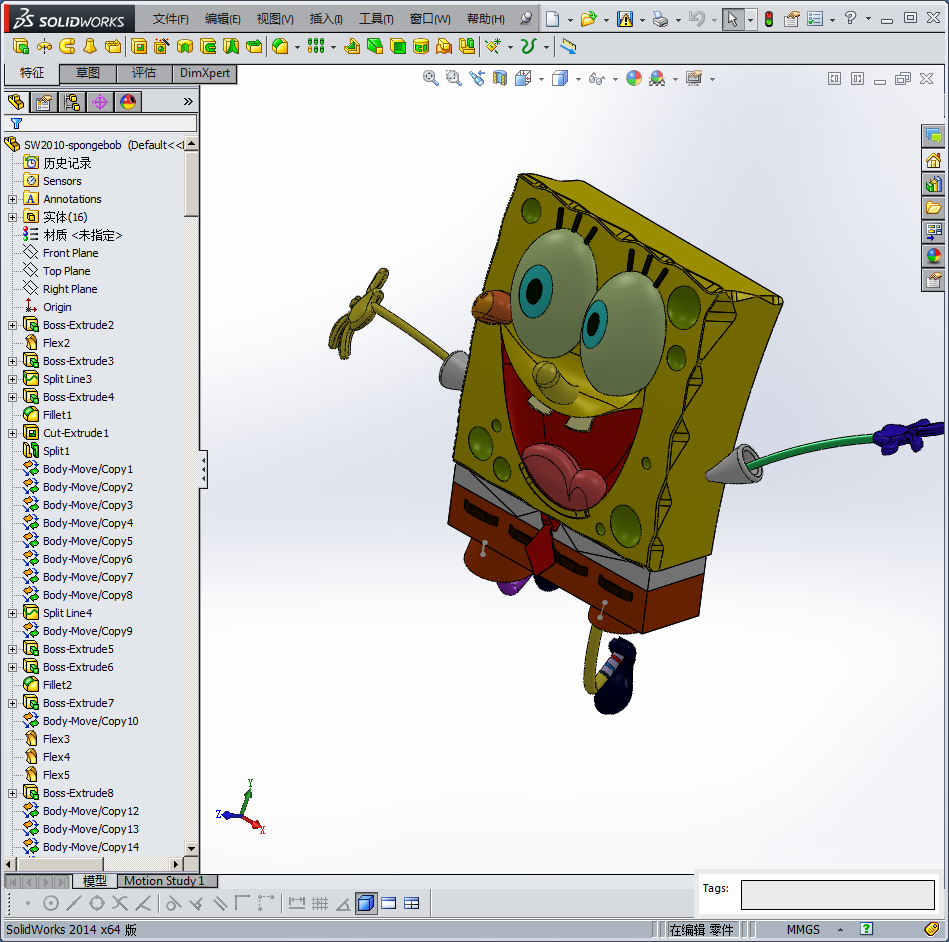
Task: Open the Options checklist icon
Action: coord(815,19)
